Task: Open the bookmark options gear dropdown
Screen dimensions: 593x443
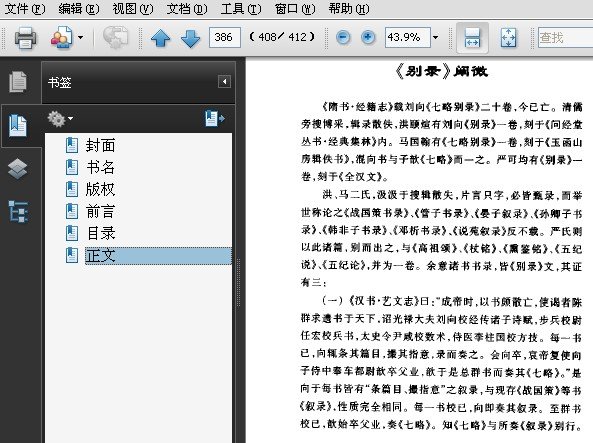Action: click(60, 119)
